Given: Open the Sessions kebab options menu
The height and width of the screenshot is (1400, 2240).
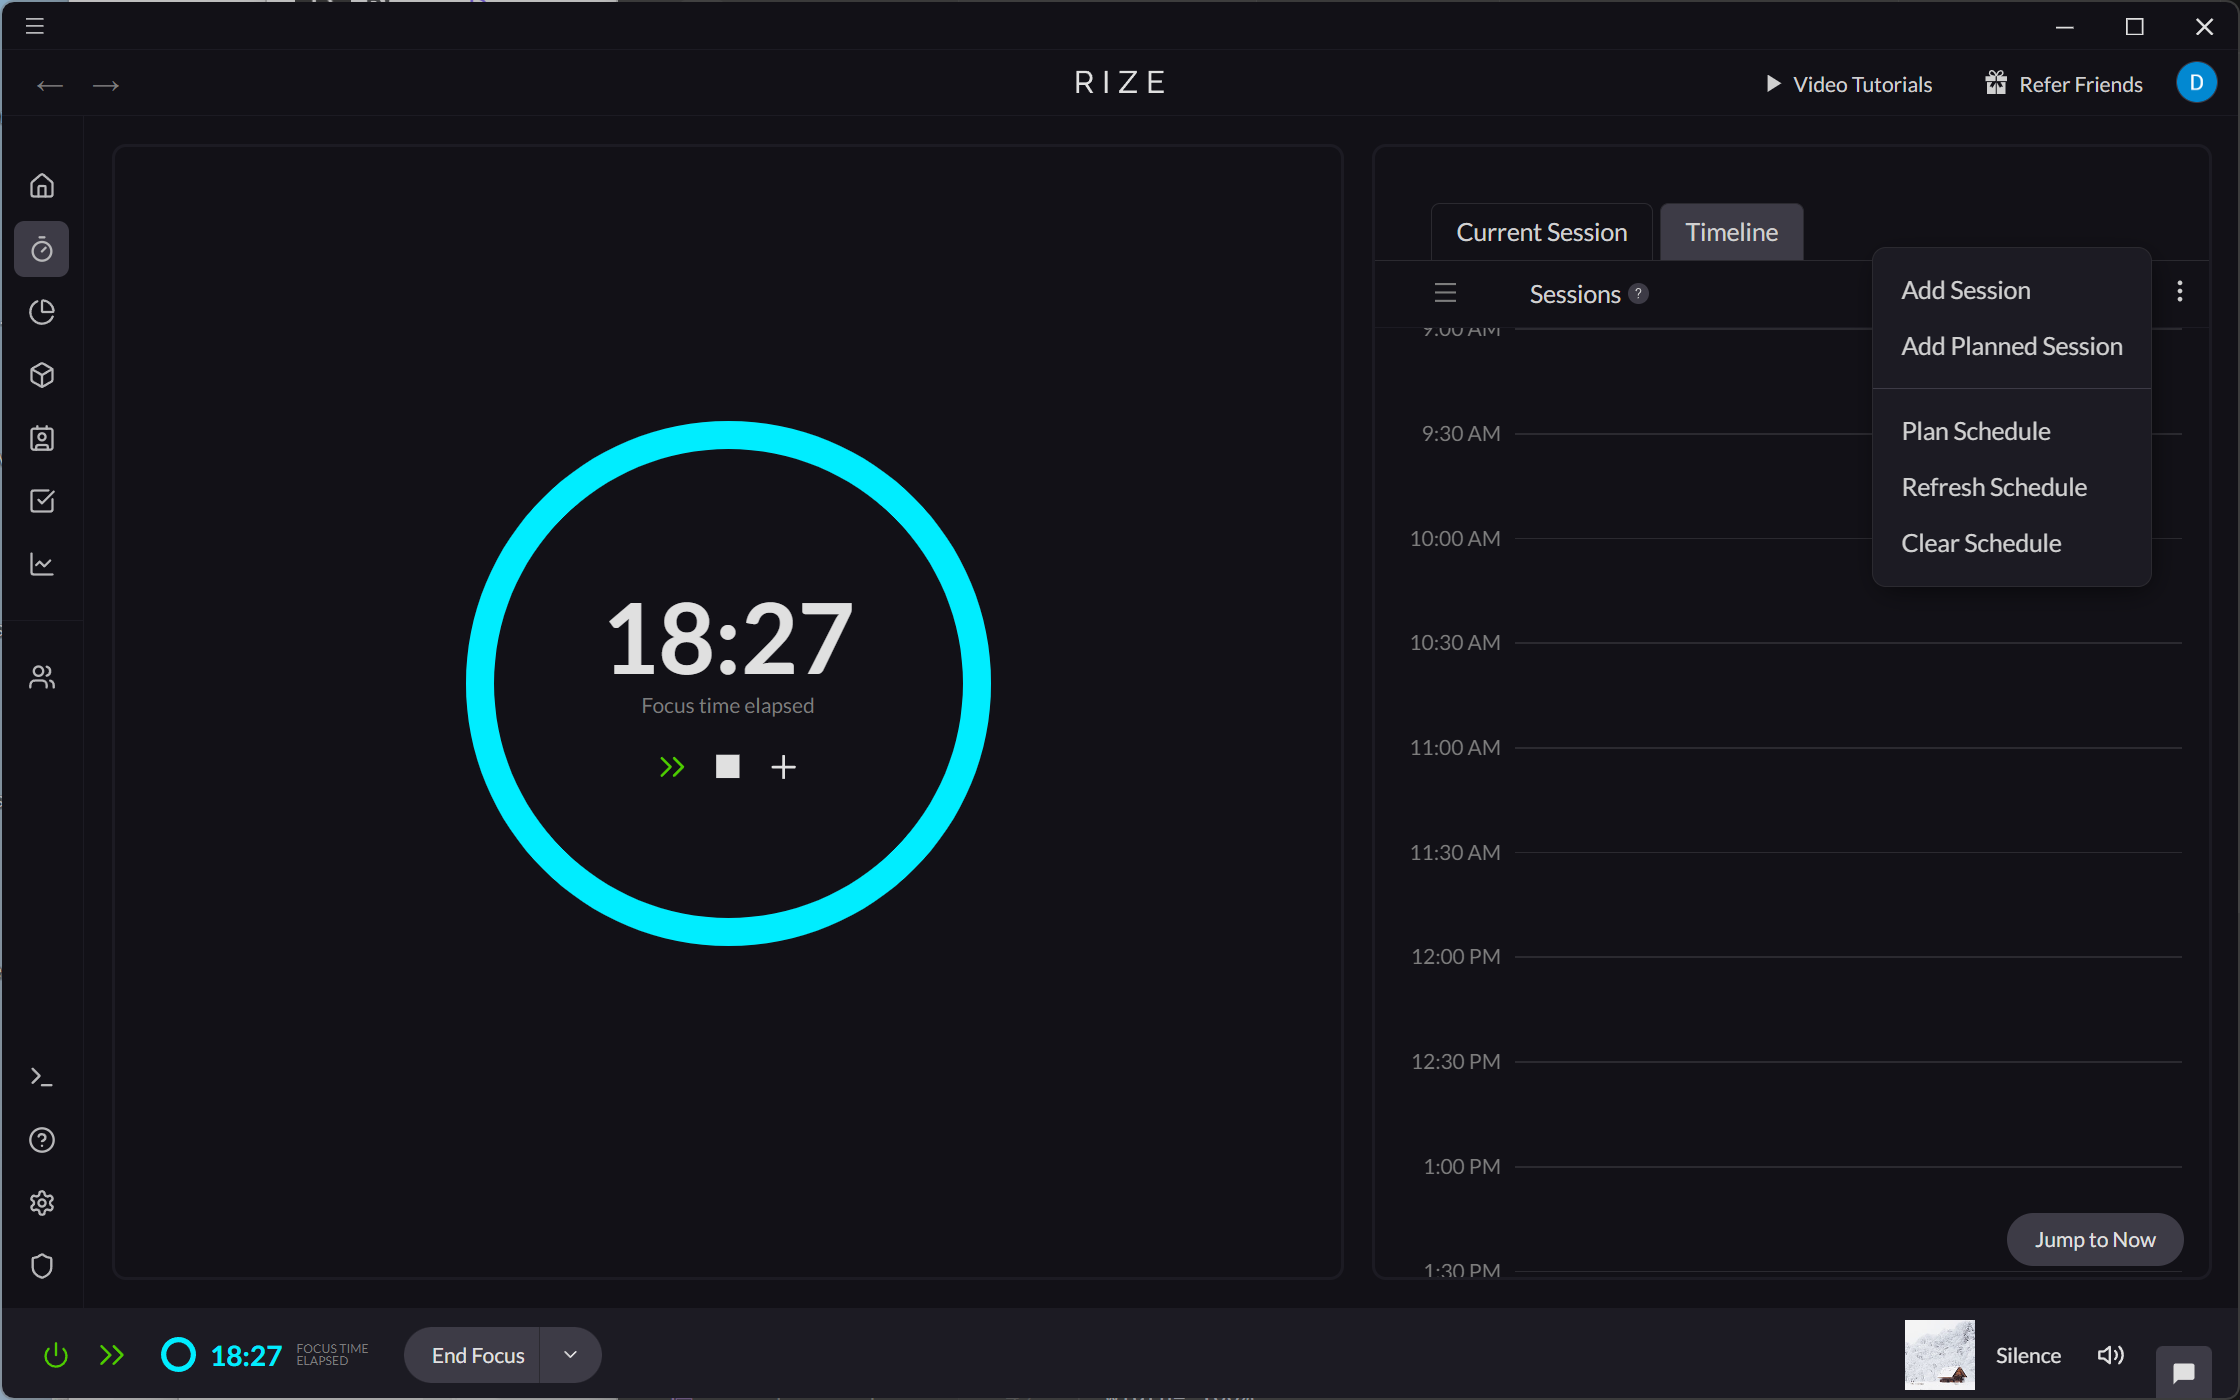Looking at the screenshot, I should 2180,291.
